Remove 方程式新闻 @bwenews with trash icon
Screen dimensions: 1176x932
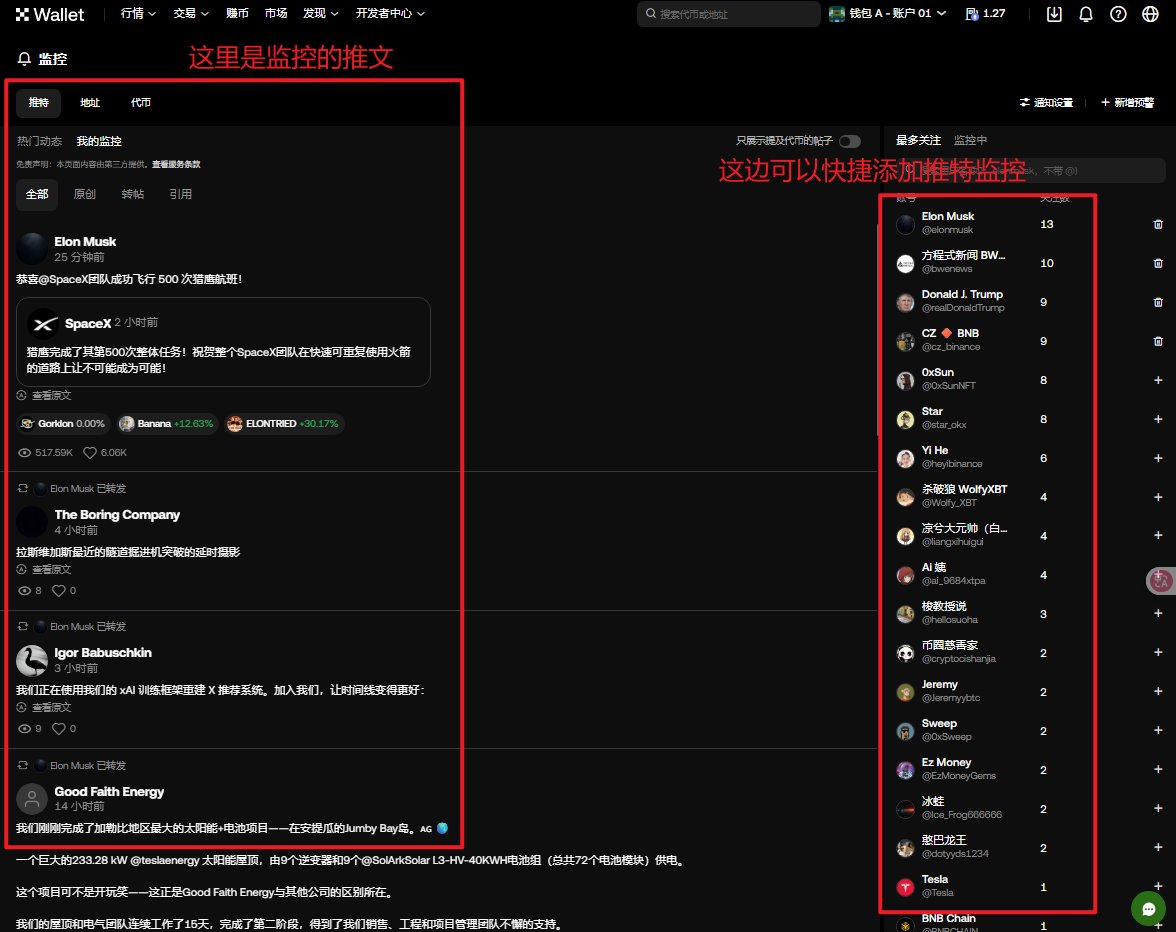(x=1158, y=263)
